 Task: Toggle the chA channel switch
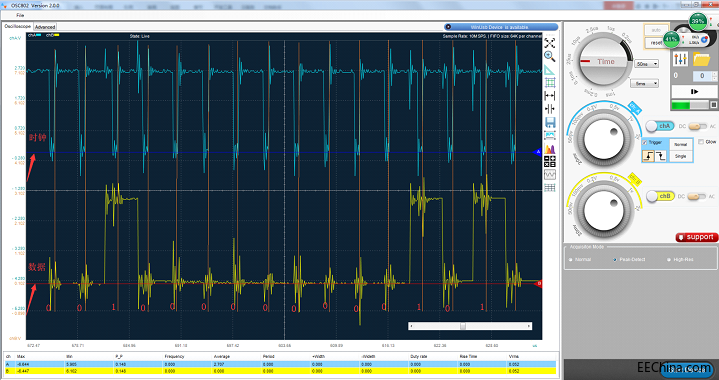pos(659,126)
